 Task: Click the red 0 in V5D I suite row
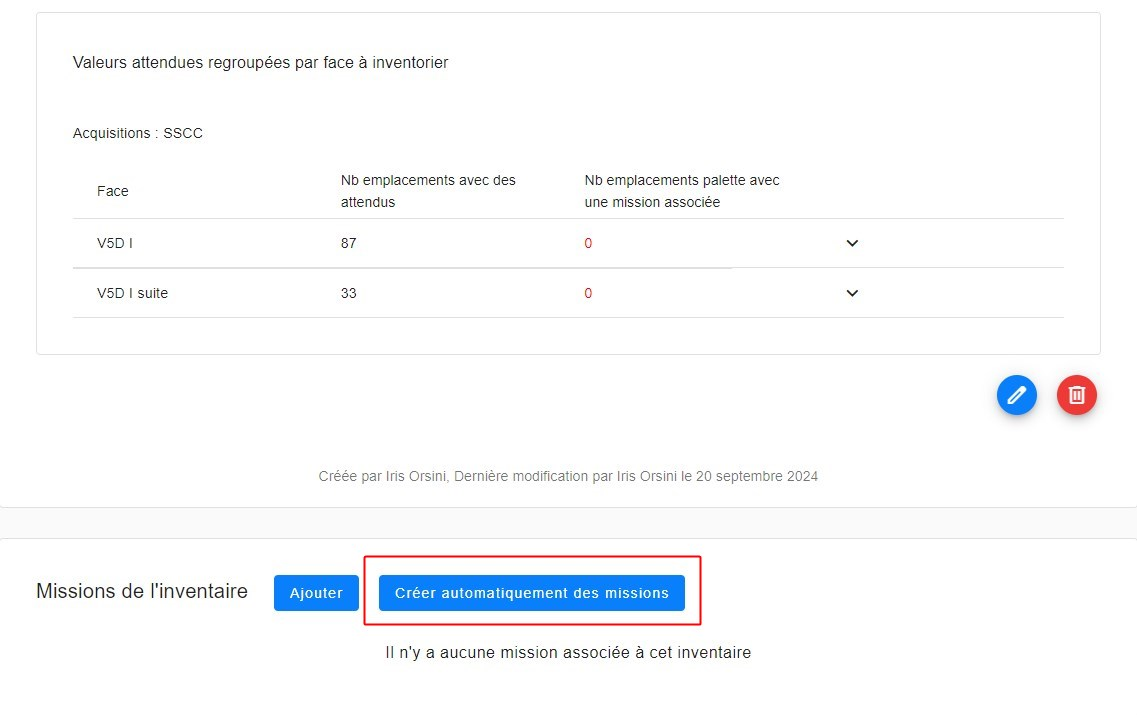pyautogui.click(x=588, y=293)
